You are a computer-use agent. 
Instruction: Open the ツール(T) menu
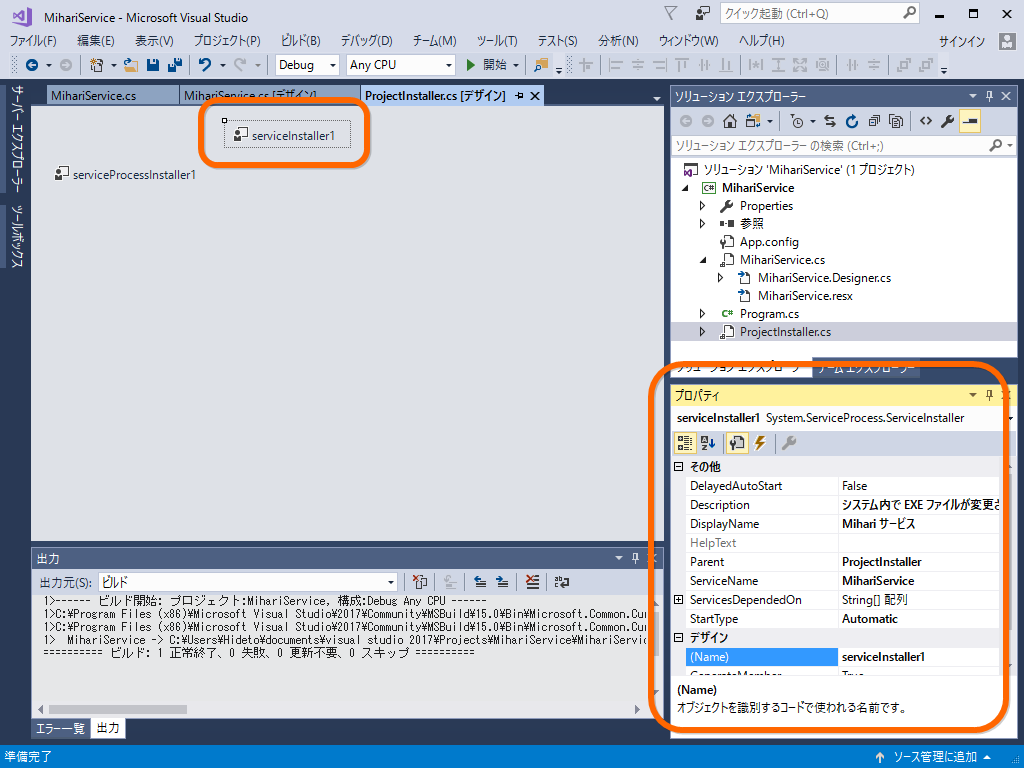coord(497,40)
